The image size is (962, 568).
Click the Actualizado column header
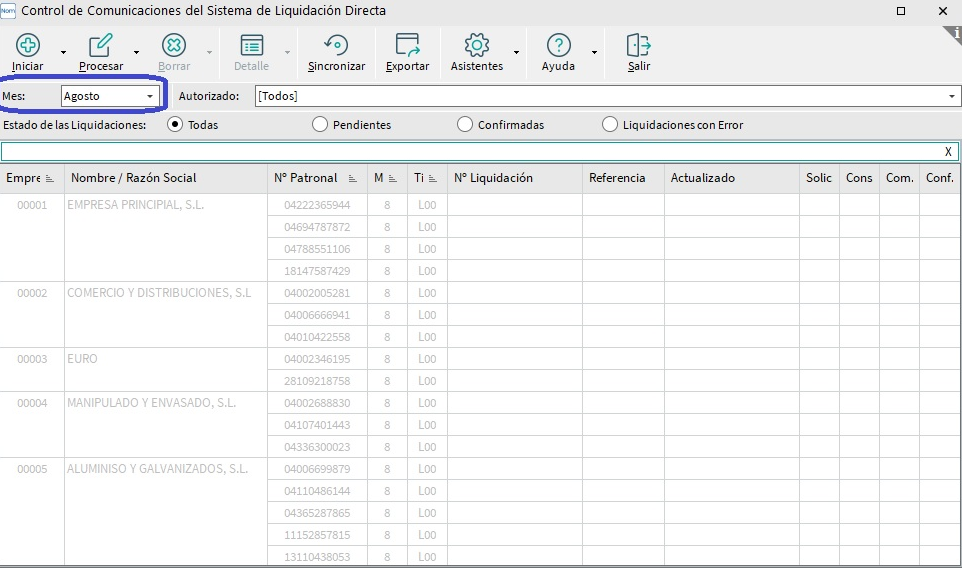tap(732, 178)
